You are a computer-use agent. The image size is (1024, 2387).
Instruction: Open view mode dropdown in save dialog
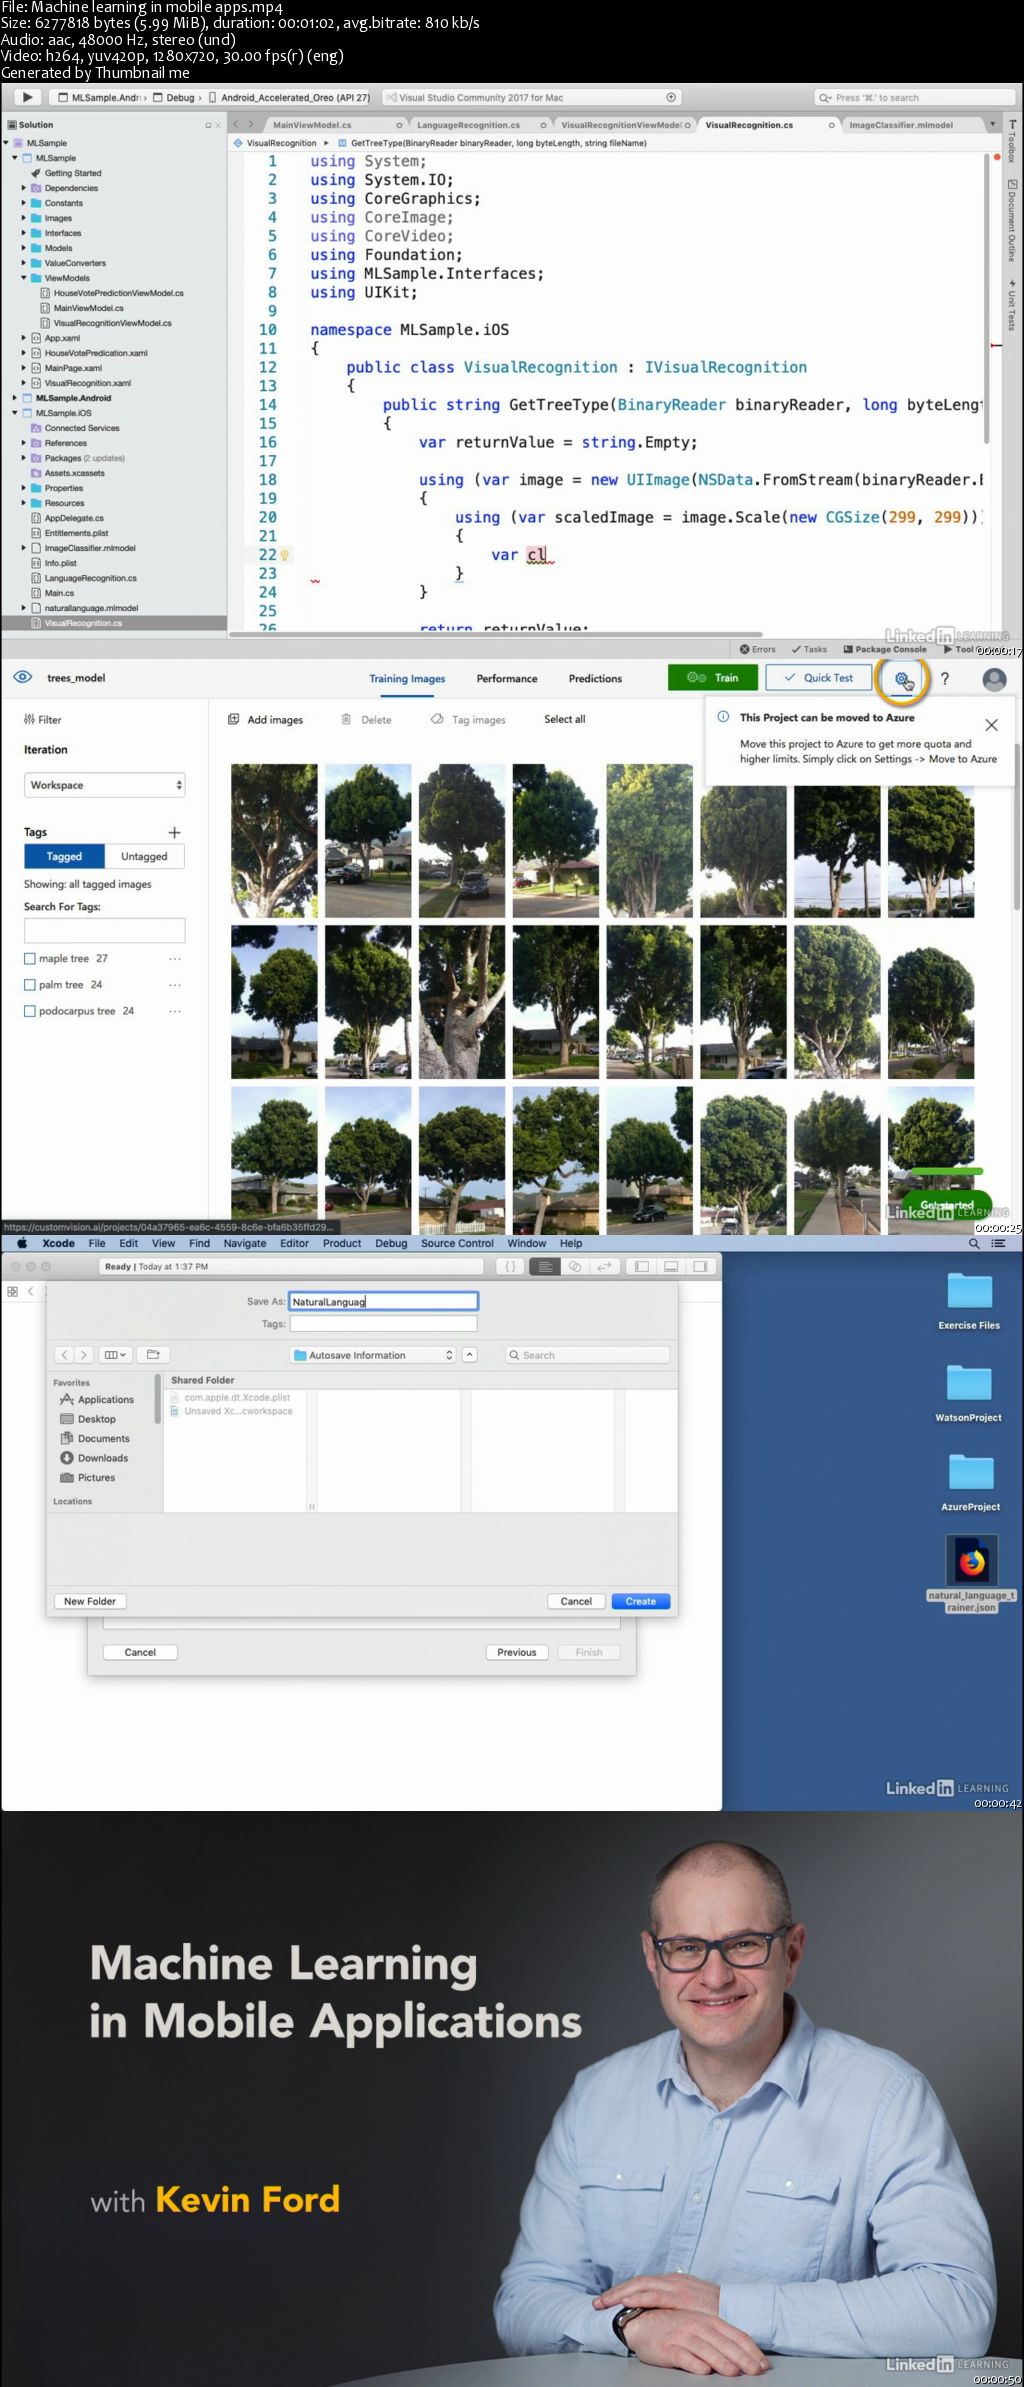point(115,1355)
